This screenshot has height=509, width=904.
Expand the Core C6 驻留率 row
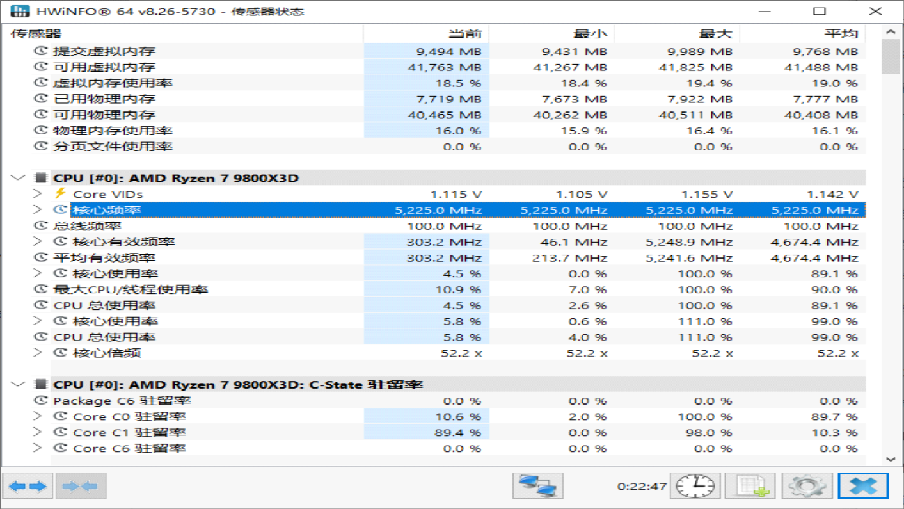[x=37, y=448]
